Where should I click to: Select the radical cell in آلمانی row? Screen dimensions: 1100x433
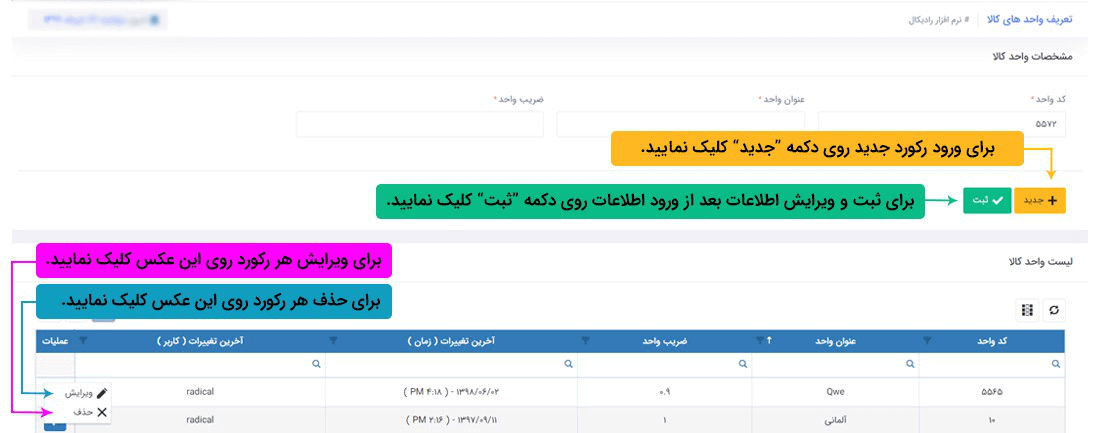(200, 420)
